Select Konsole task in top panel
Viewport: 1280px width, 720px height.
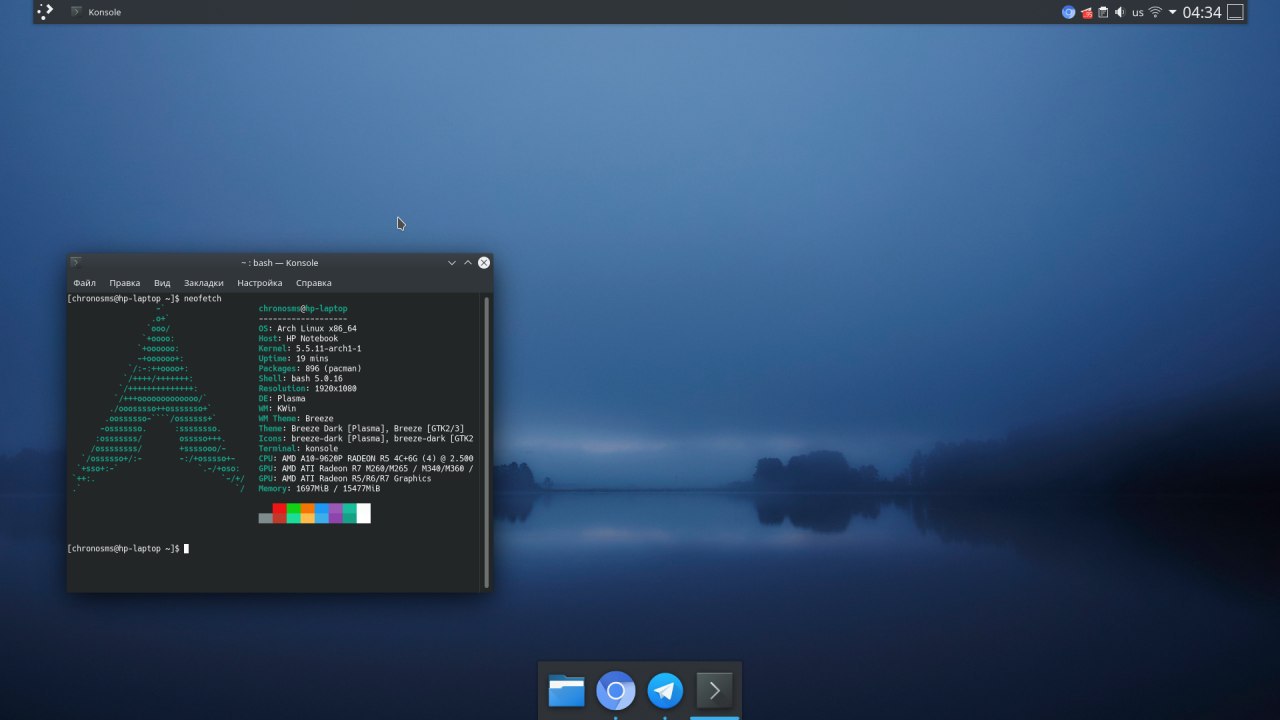pos(96,12)
